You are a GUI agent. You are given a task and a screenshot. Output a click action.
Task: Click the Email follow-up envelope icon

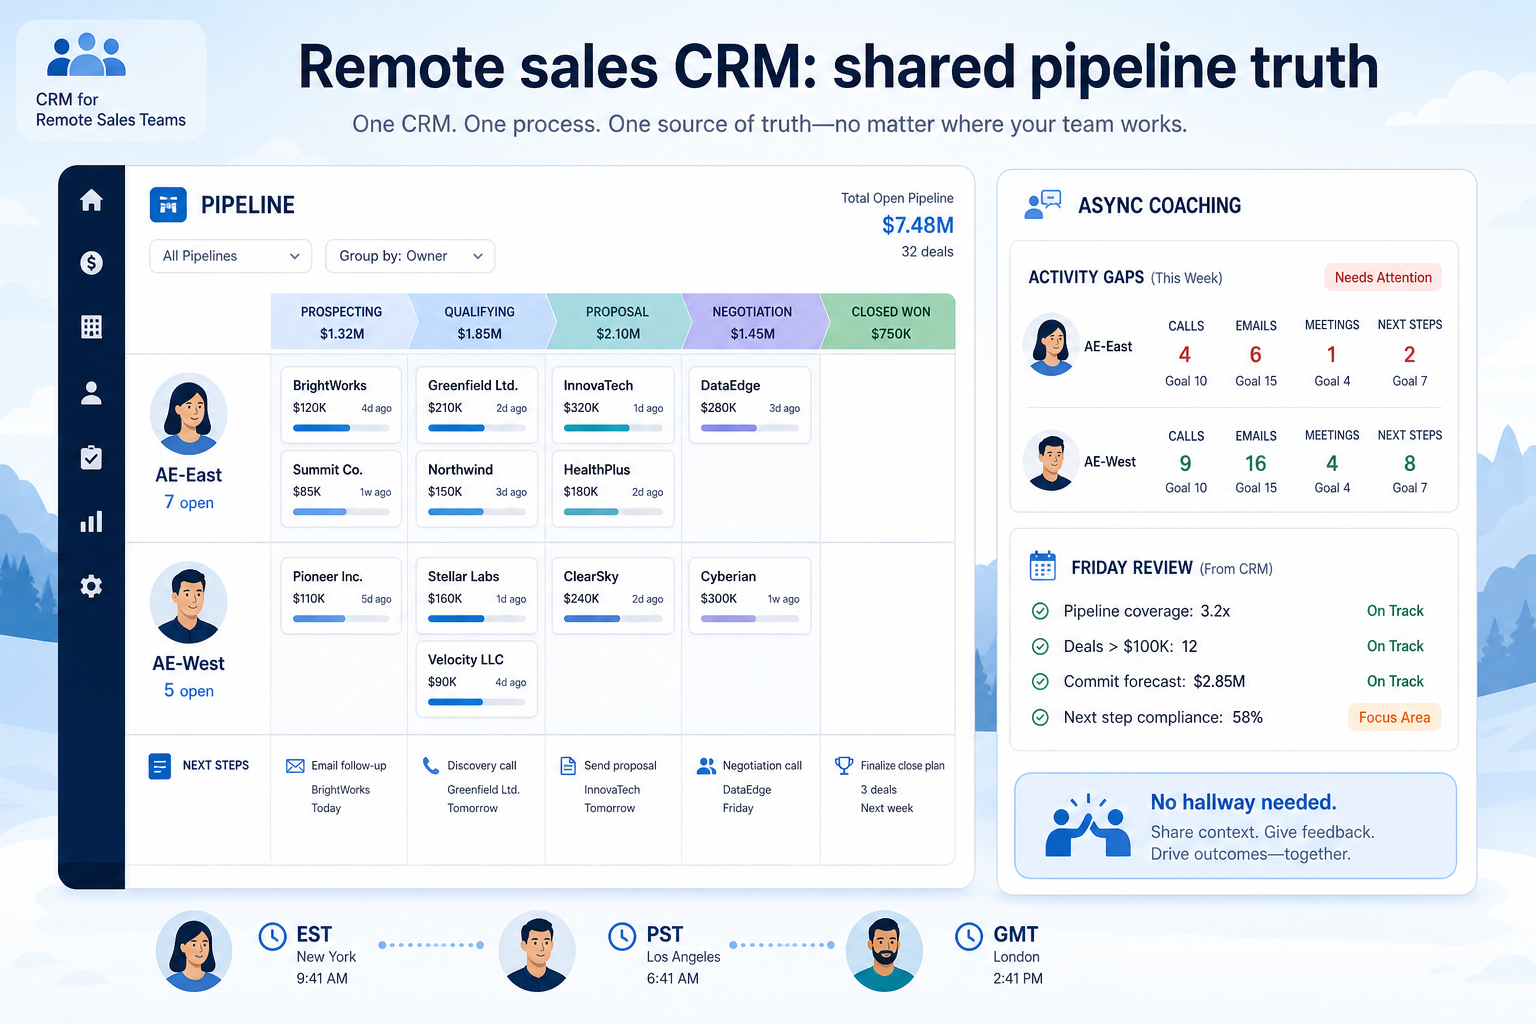point(295,766)
